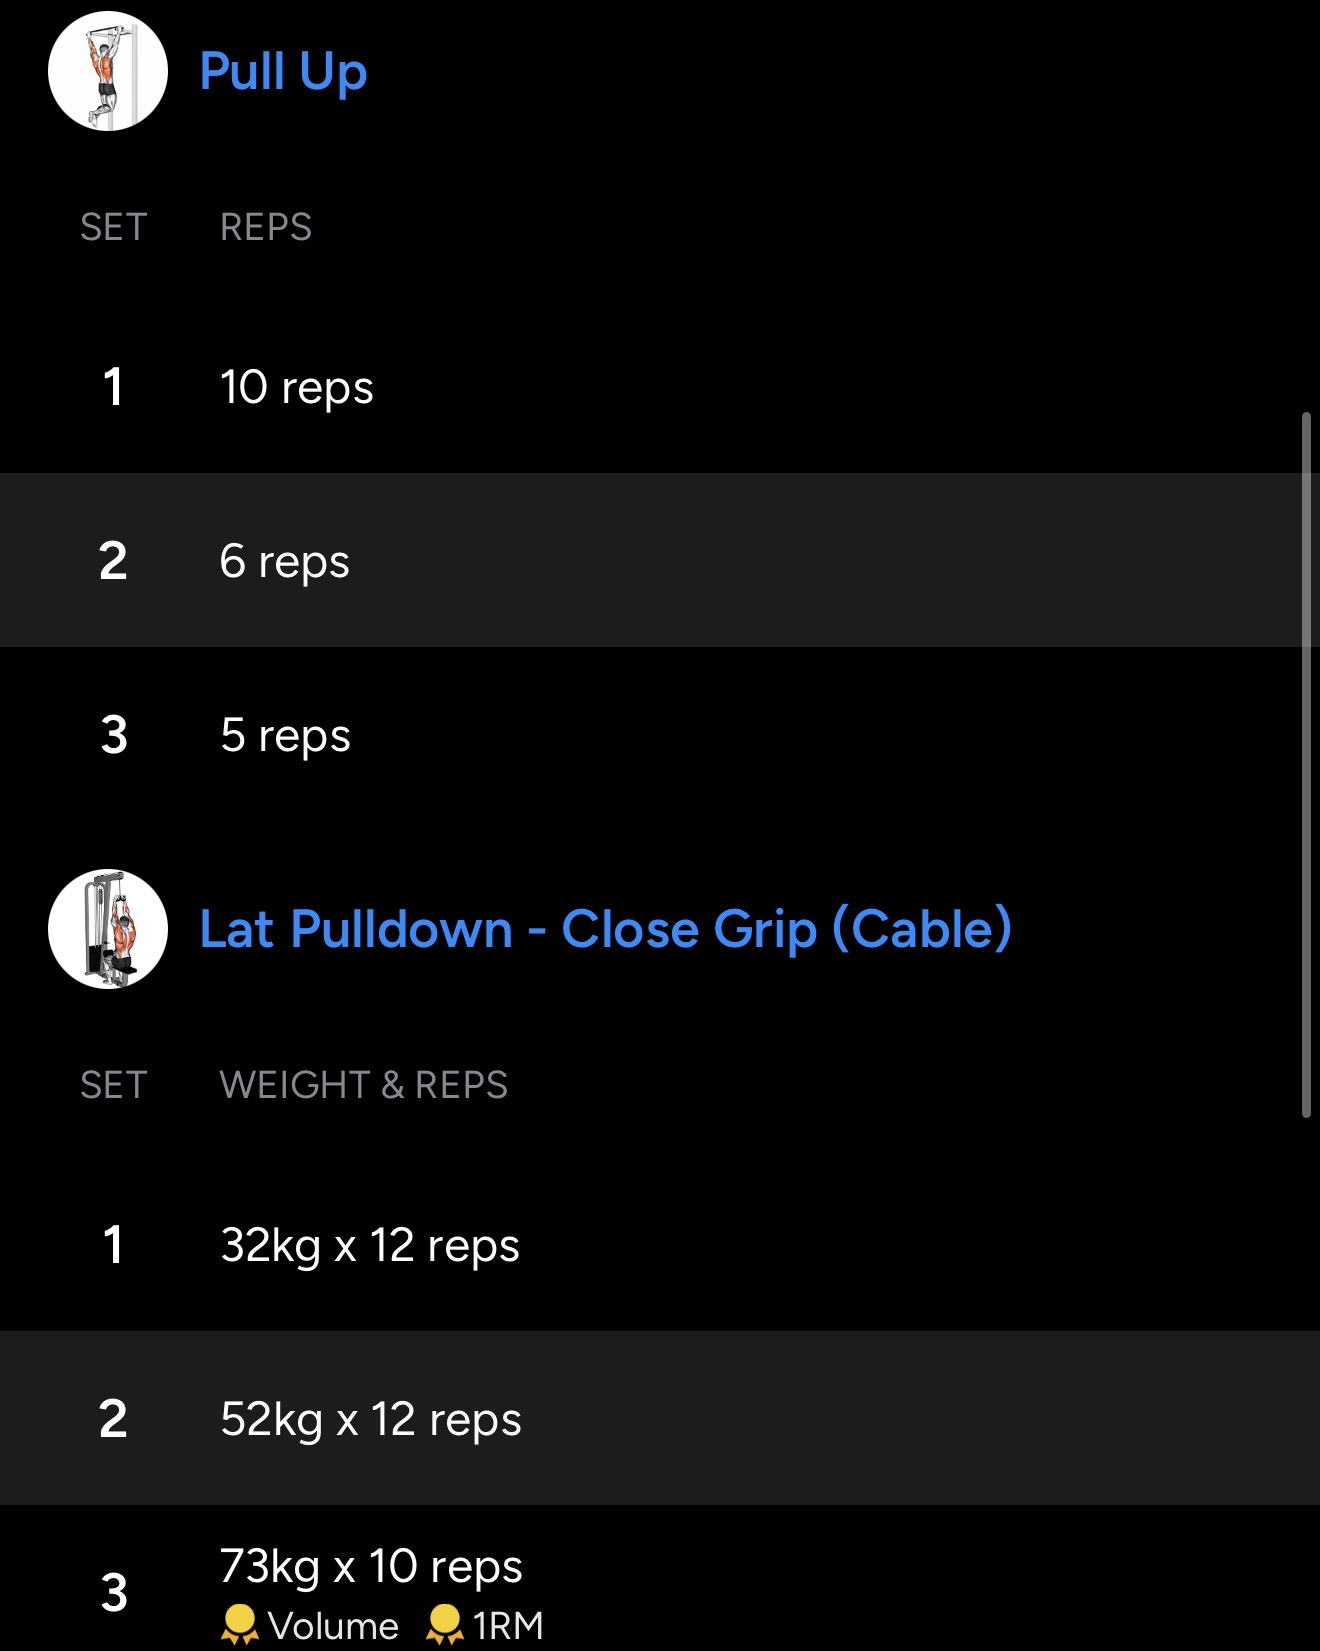
Task: Tap set number 3 of Lat Pulldown
Action: tap(114, 1593)
